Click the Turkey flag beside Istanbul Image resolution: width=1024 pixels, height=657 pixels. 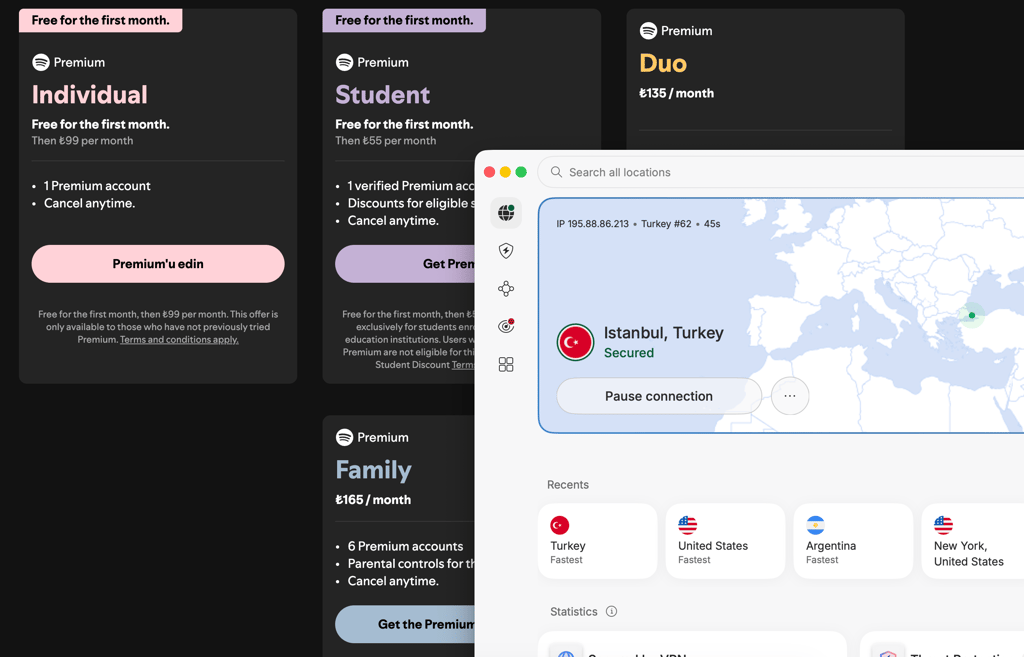575,342
